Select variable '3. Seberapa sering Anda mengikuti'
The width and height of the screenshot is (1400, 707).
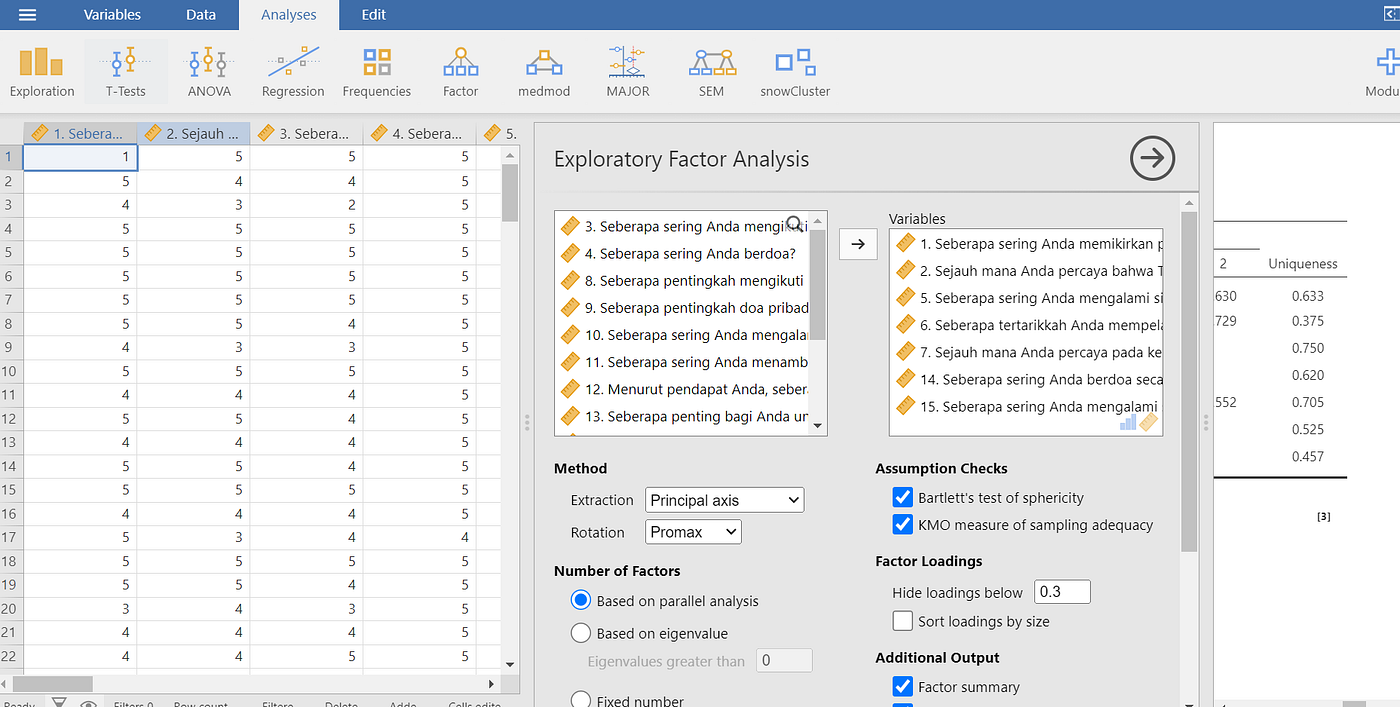click(x=682, y=226)
